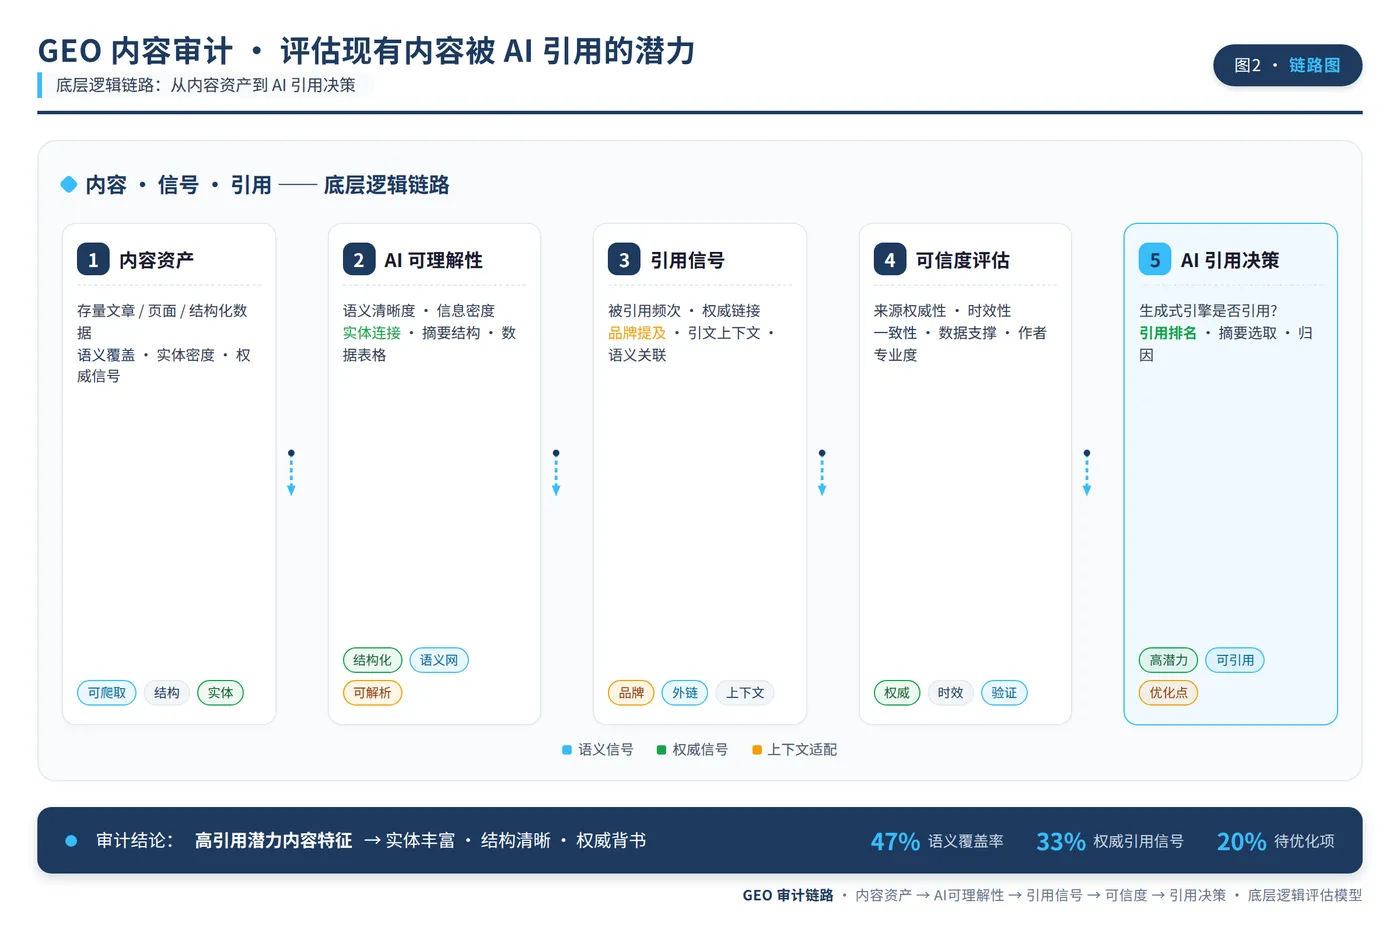
Task: Click the 生成式引擎是否引用? text
Action: point(1208,311)
